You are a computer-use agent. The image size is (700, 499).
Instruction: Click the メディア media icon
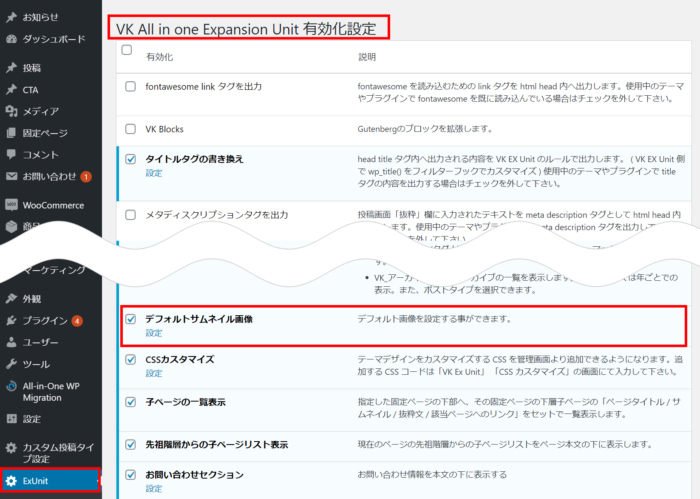pyautogui.click(x=11, y=111)
